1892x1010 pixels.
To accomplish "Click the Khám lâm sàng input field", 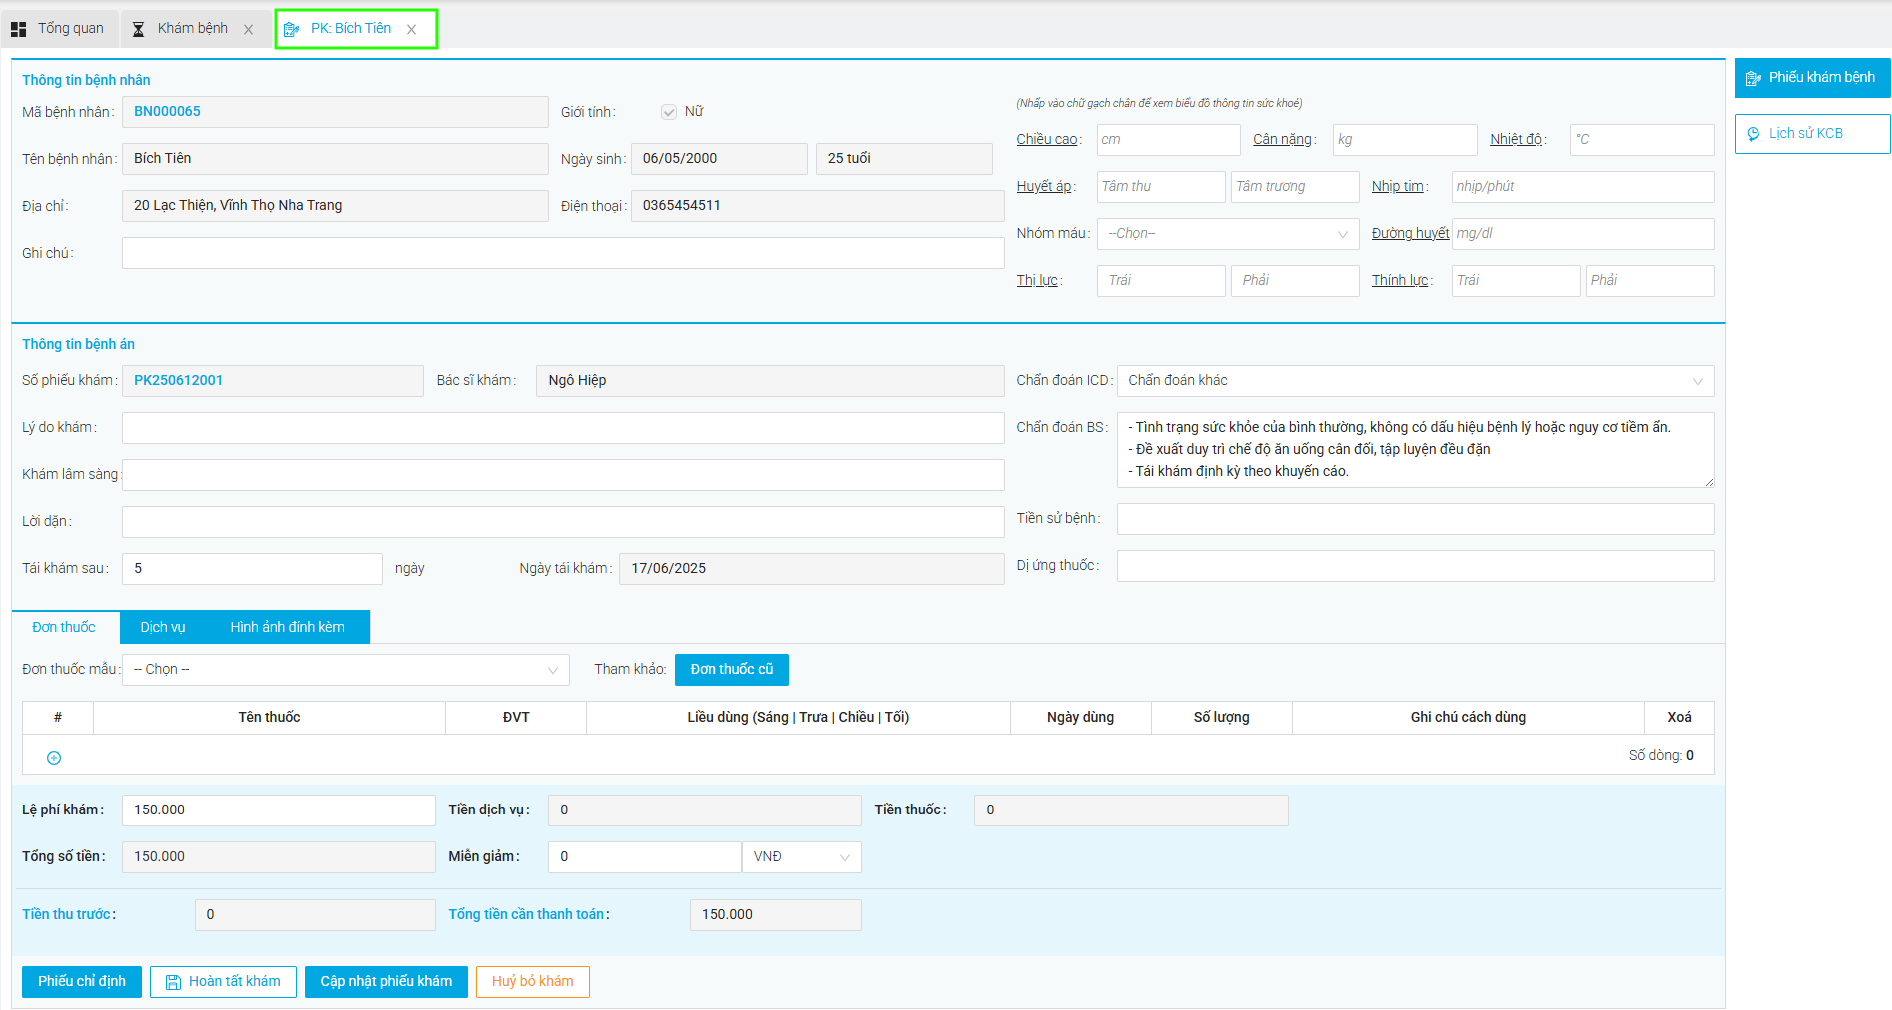I will point(563,475).
